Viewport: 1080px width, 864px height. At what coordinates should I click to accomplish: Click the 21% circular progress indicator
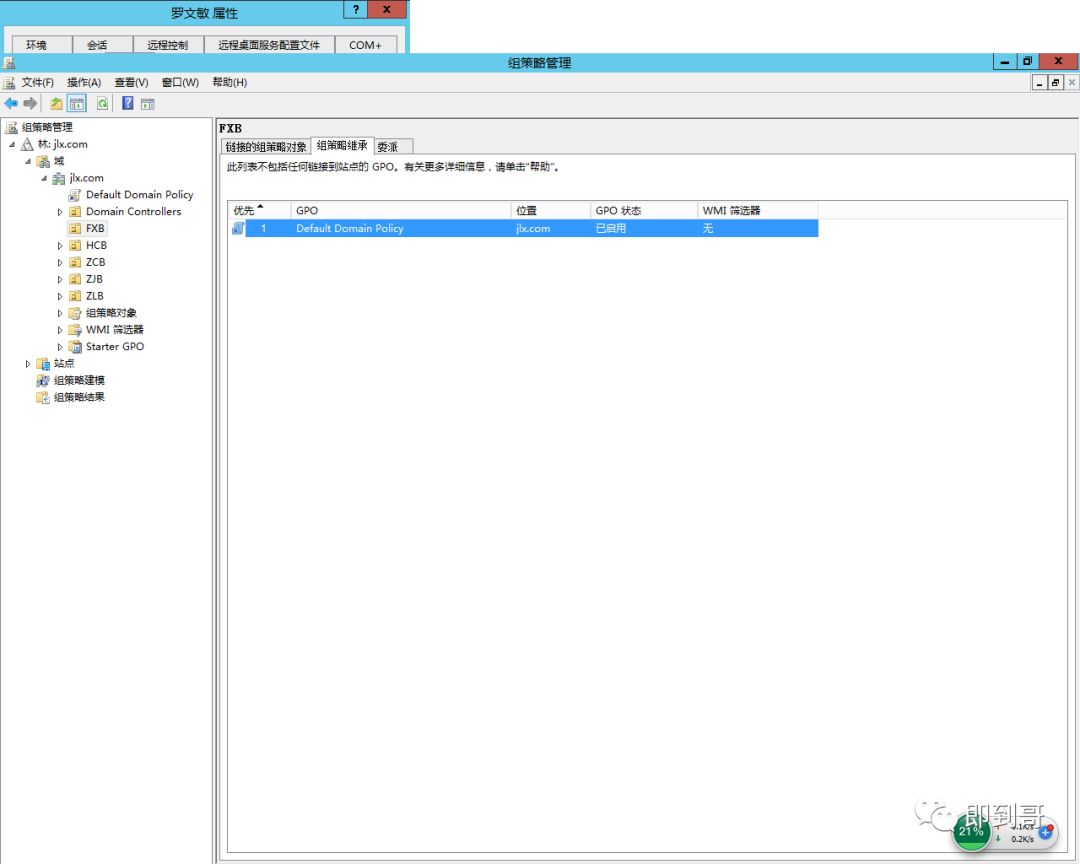(x=971, y=831)
